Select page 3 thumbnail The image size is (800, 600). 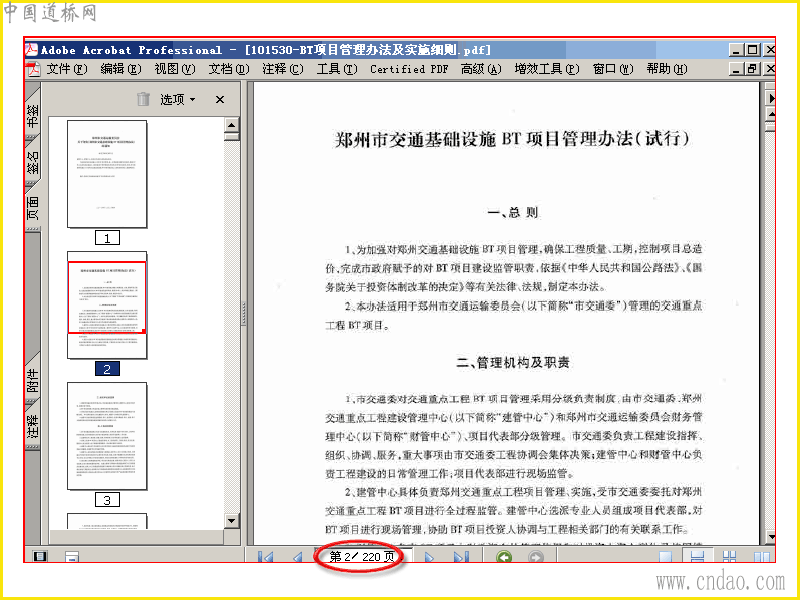107,436
